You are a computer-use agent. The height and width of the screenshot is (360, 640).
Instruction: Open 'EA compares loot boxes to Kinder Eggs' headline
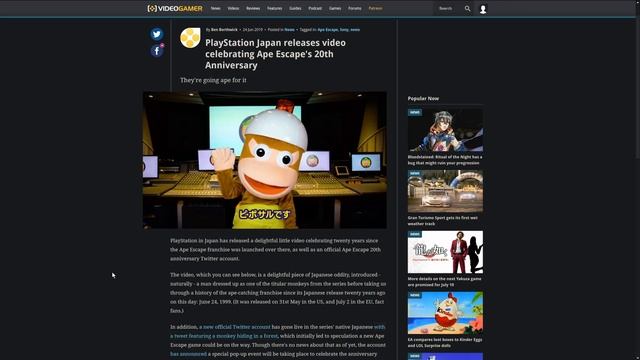point(445,342)
